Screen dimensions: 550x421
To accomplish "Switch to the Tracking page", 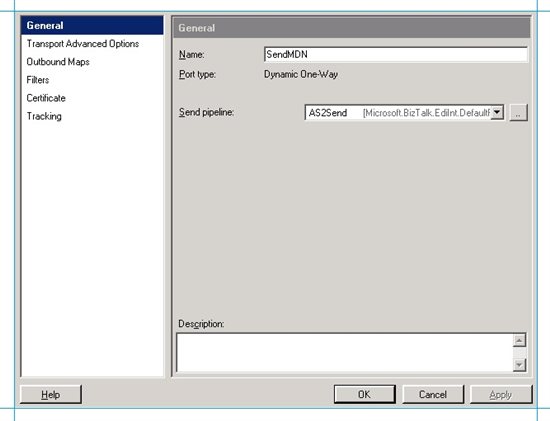I will (x=44, y=116).
